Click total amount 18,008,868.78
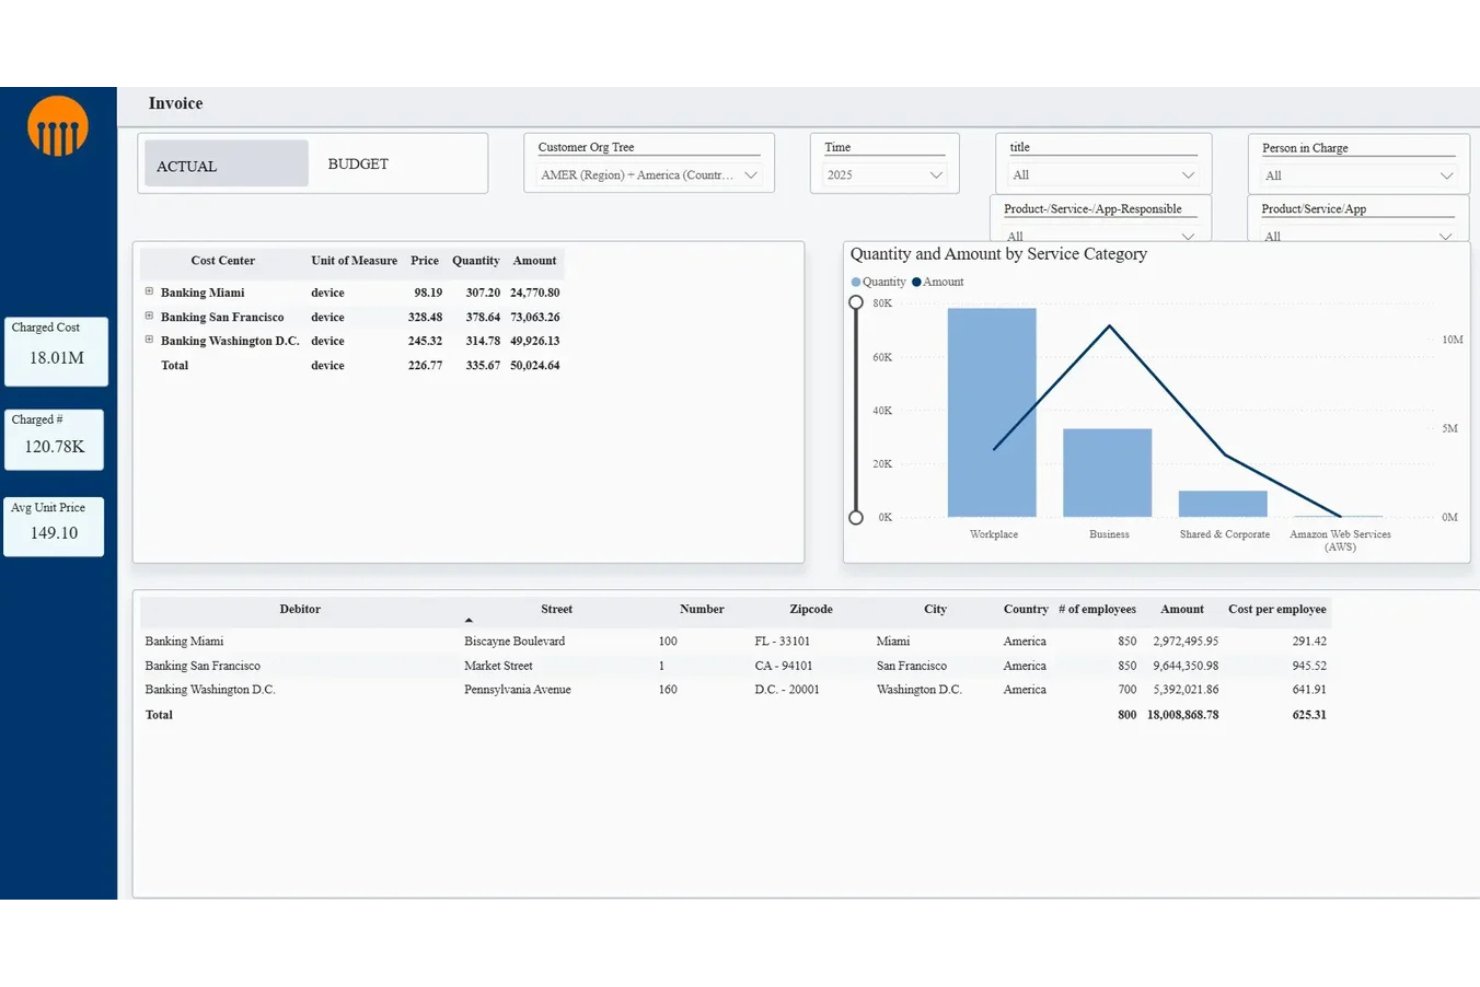The height and width of the screenshot is (987, 1480). tap(1182, 715)
